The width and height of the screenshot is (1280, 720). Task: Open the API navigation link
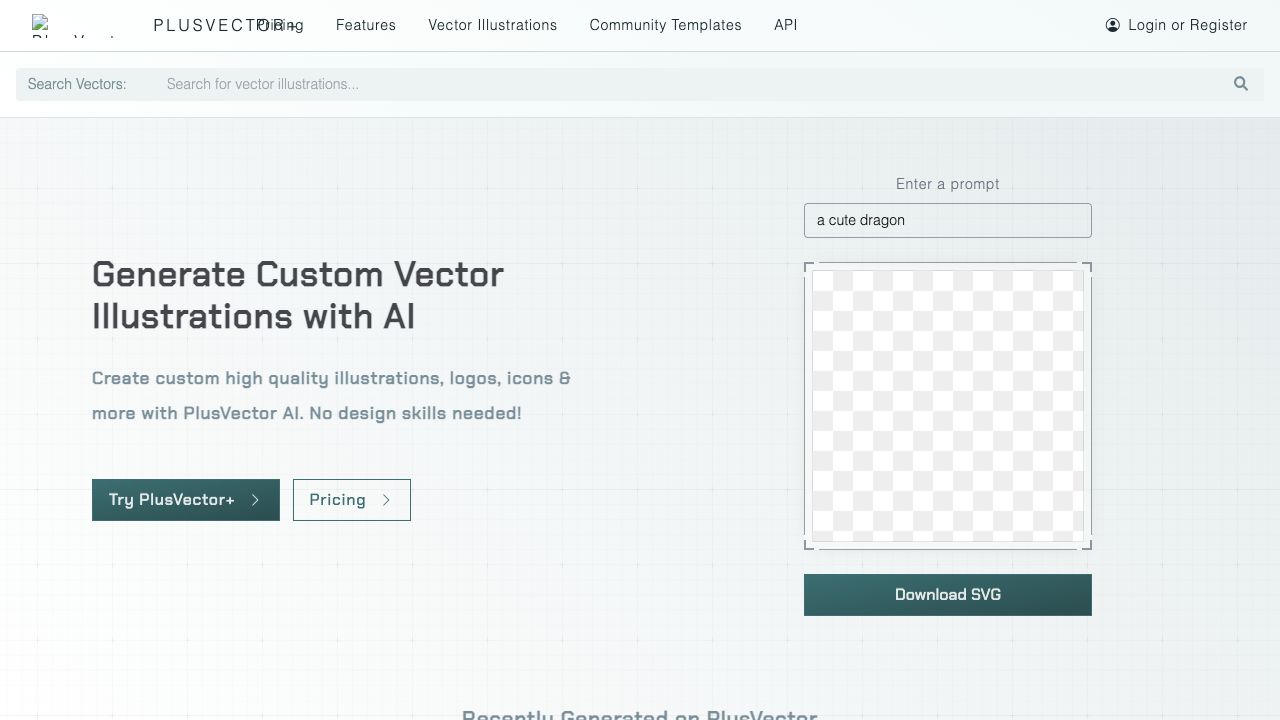click(x=785, y=25)
